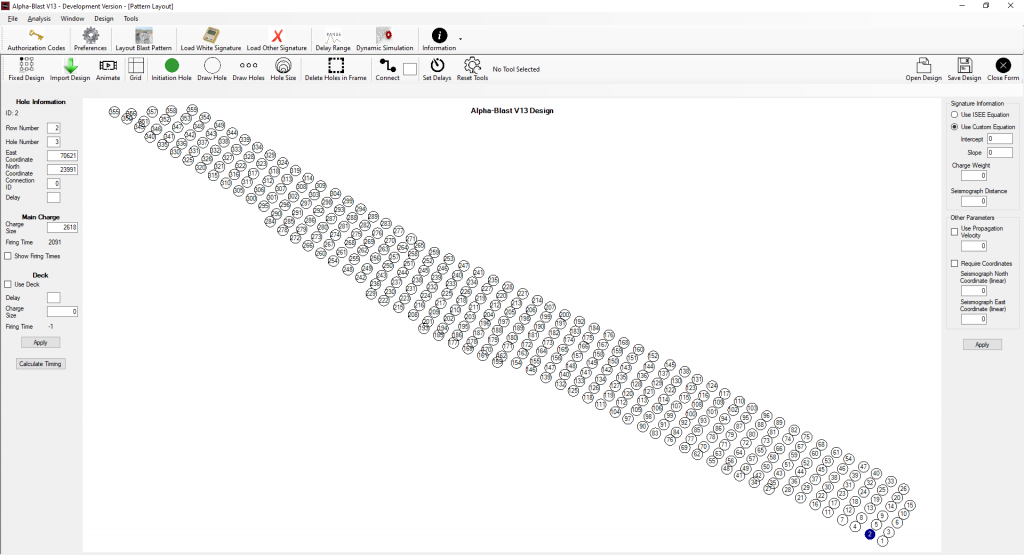Click Intercept input field

click(x=1000, y=139)
